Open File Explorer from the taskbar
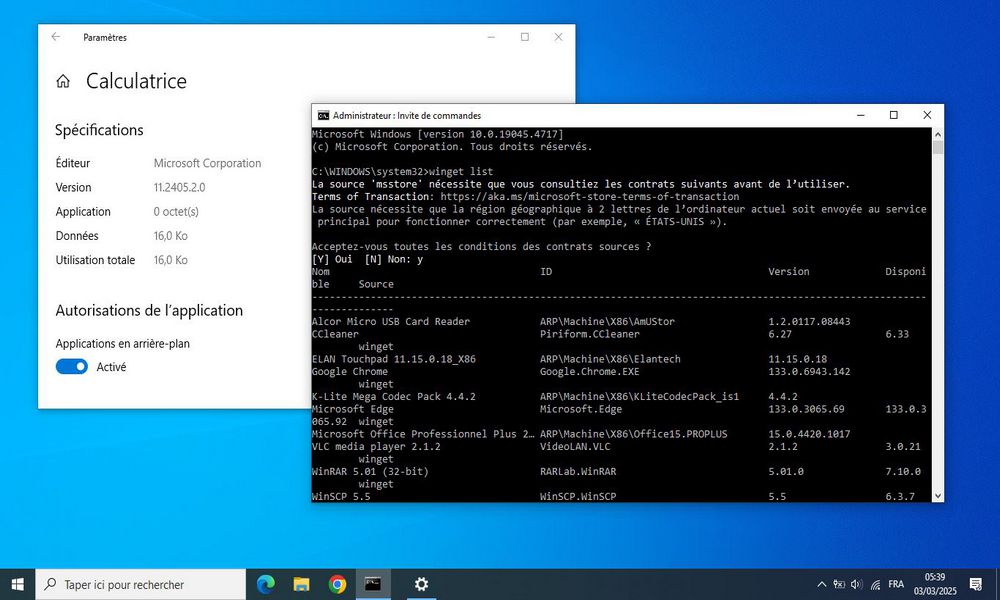The height and width of the screenshot is (600, 1000). (301, 583)
